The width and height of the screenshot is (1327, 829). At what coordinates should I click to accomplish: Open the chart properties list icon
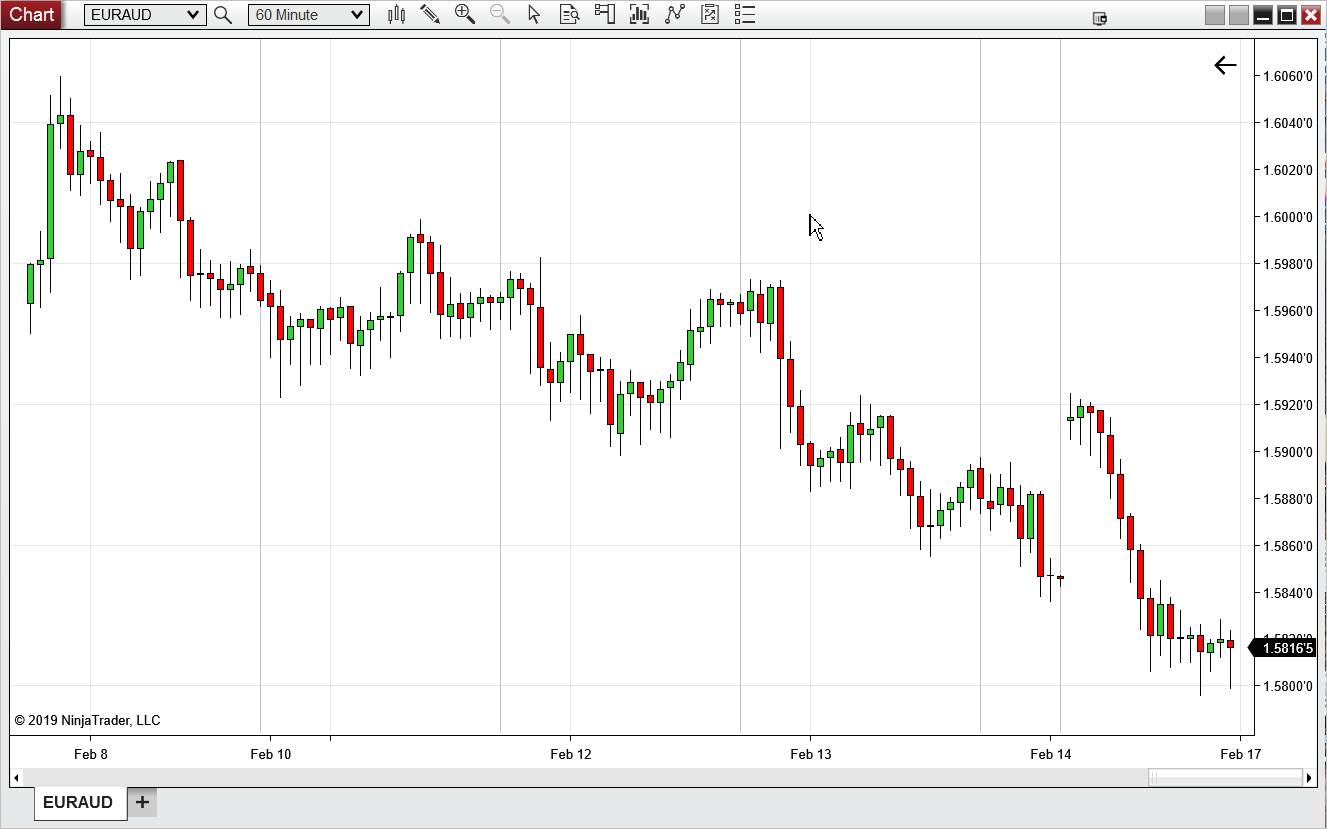coord(744,14)
